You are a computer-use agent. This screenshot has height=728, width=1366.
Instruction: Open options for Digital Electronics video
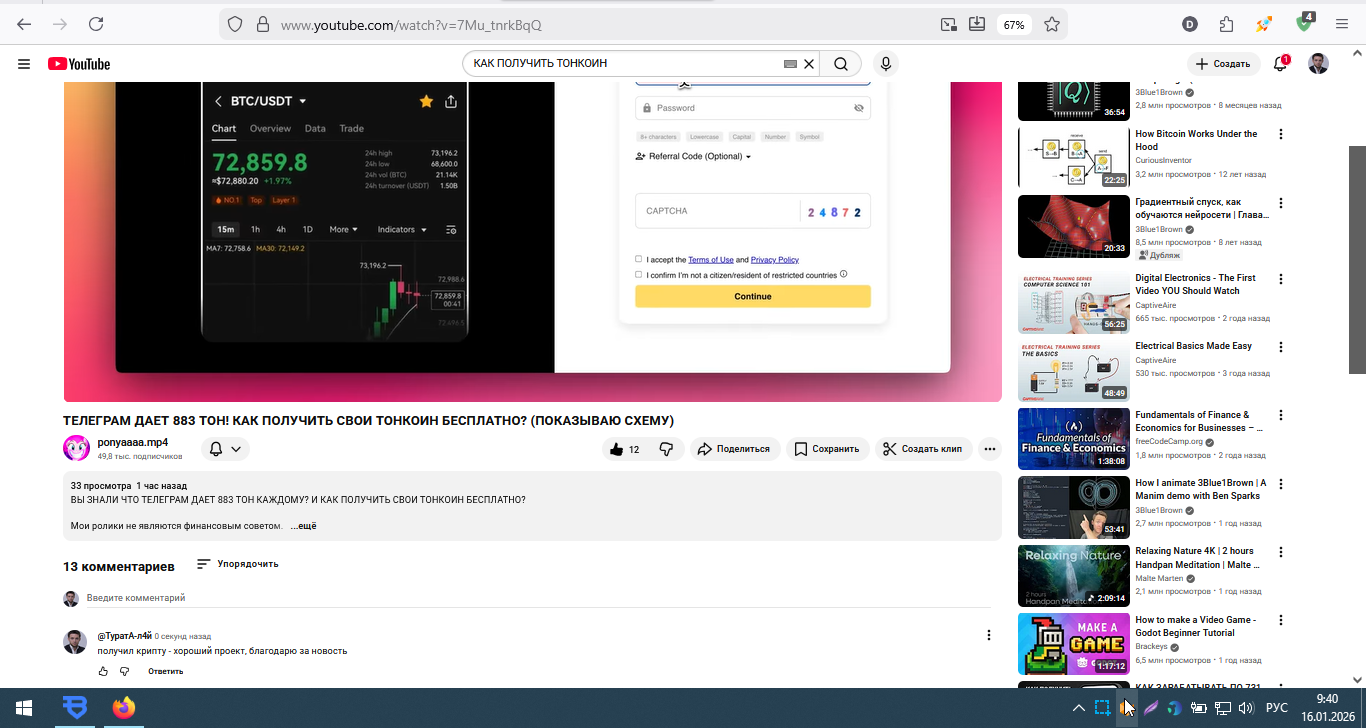[1281, 279]
